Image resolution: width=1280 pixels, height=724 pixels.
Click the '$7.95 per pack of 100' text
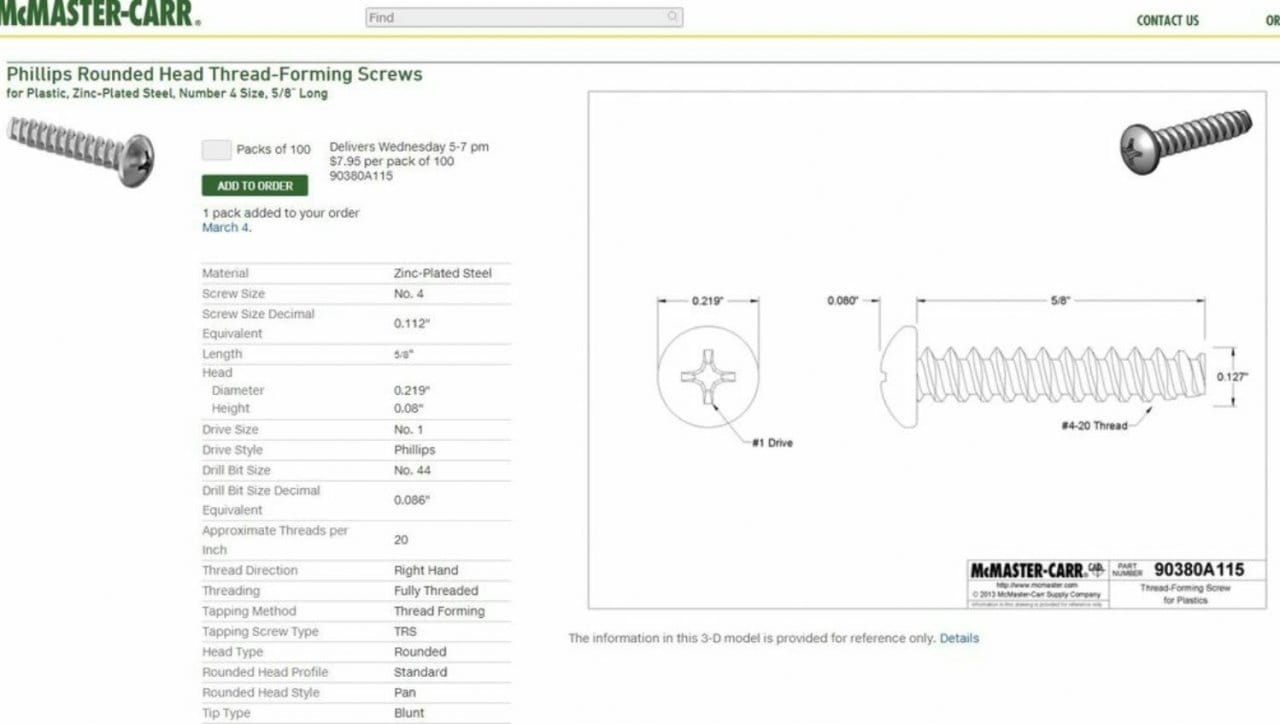pyautogui.click(x=391, y=161)
